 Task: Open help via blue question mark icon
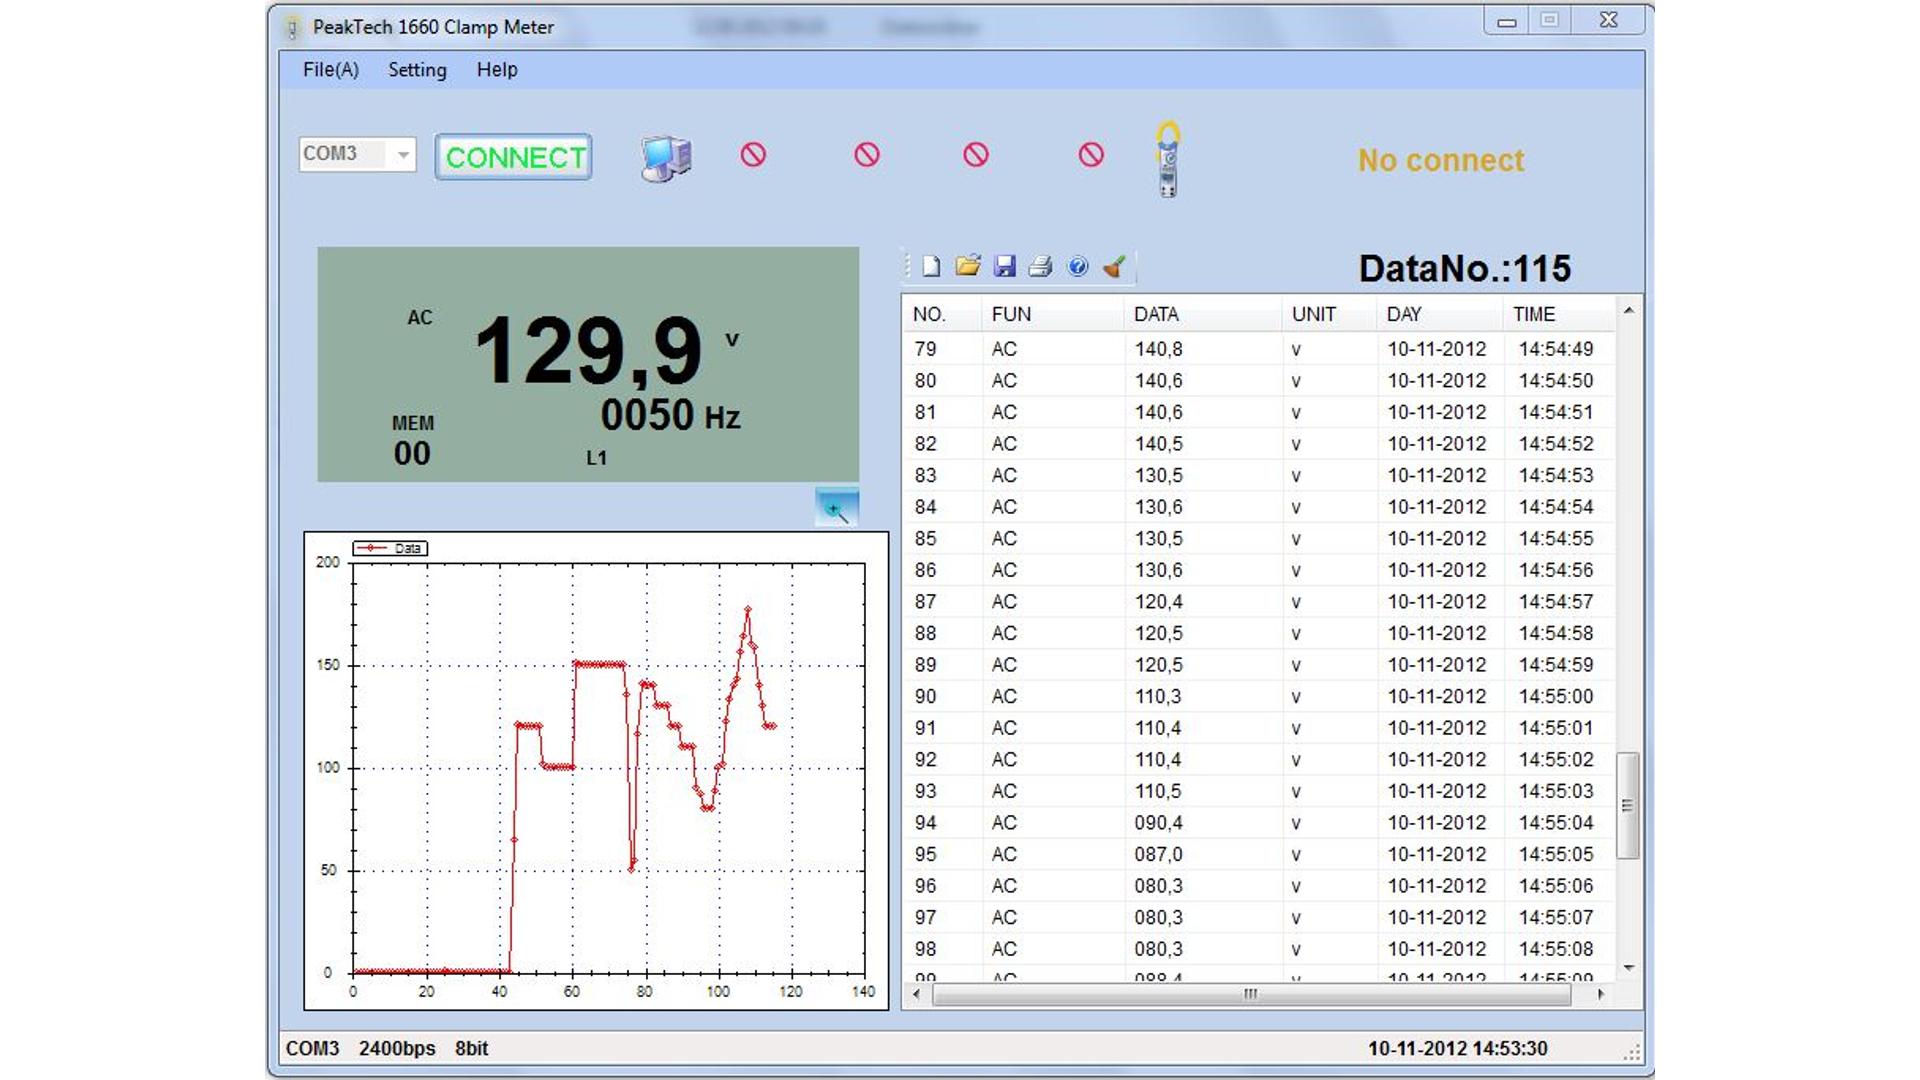click(1077, 266)
